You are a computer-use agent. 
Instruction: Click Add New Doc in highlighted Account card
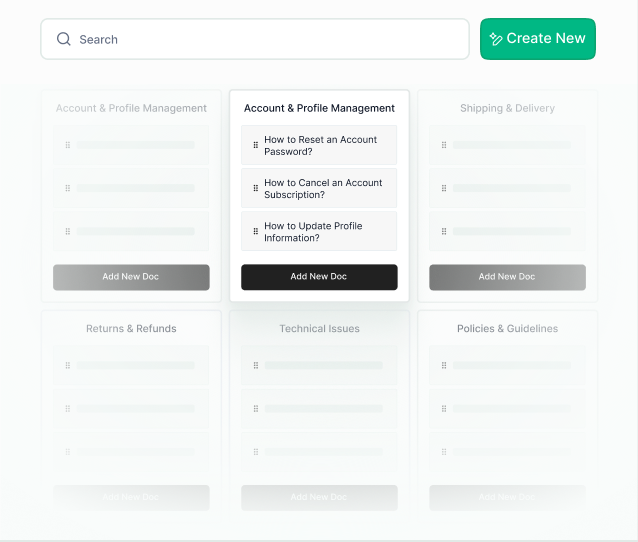coord(319,277)
